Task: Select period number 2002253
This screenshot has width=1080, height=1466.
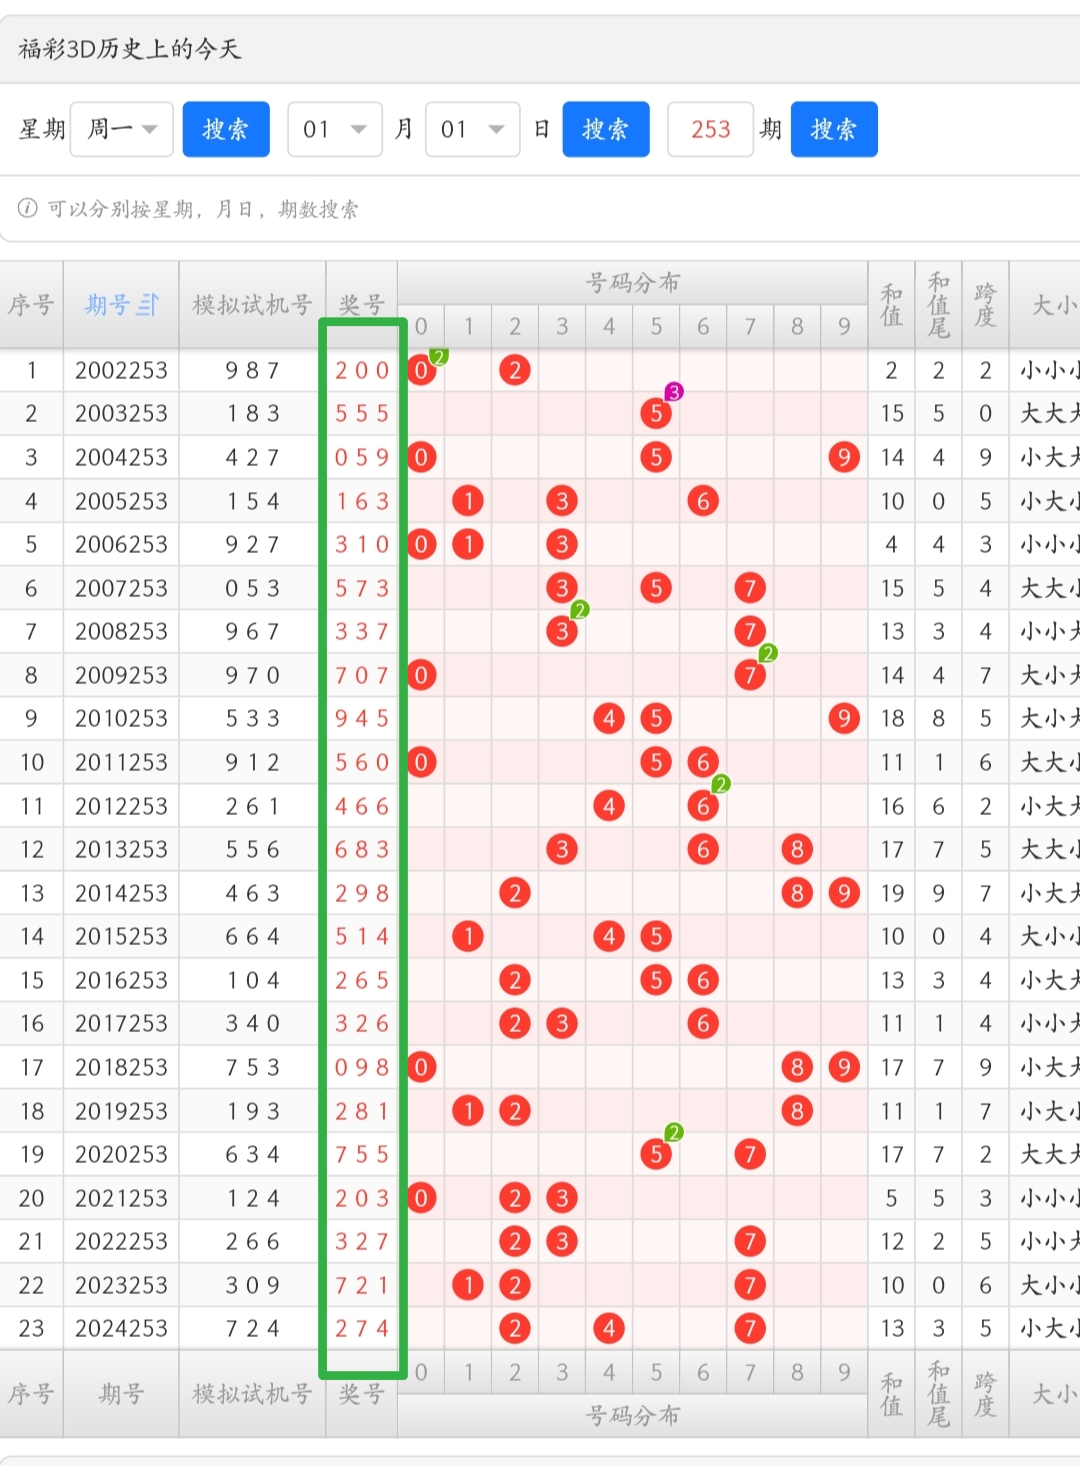Action: click(121, 370)
